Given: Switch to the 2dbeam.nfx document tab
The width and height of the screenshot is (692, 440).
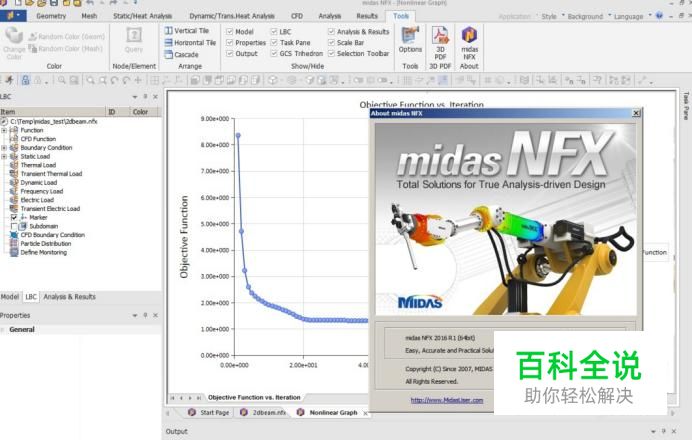Looking at the screenshot, I should coord(263,412).
